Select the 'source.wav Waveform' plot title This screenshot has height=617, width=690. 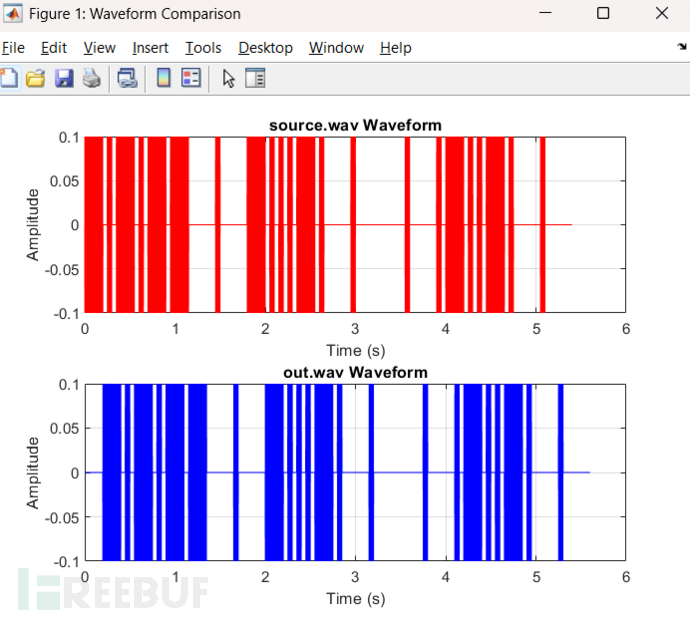point(355,125)
